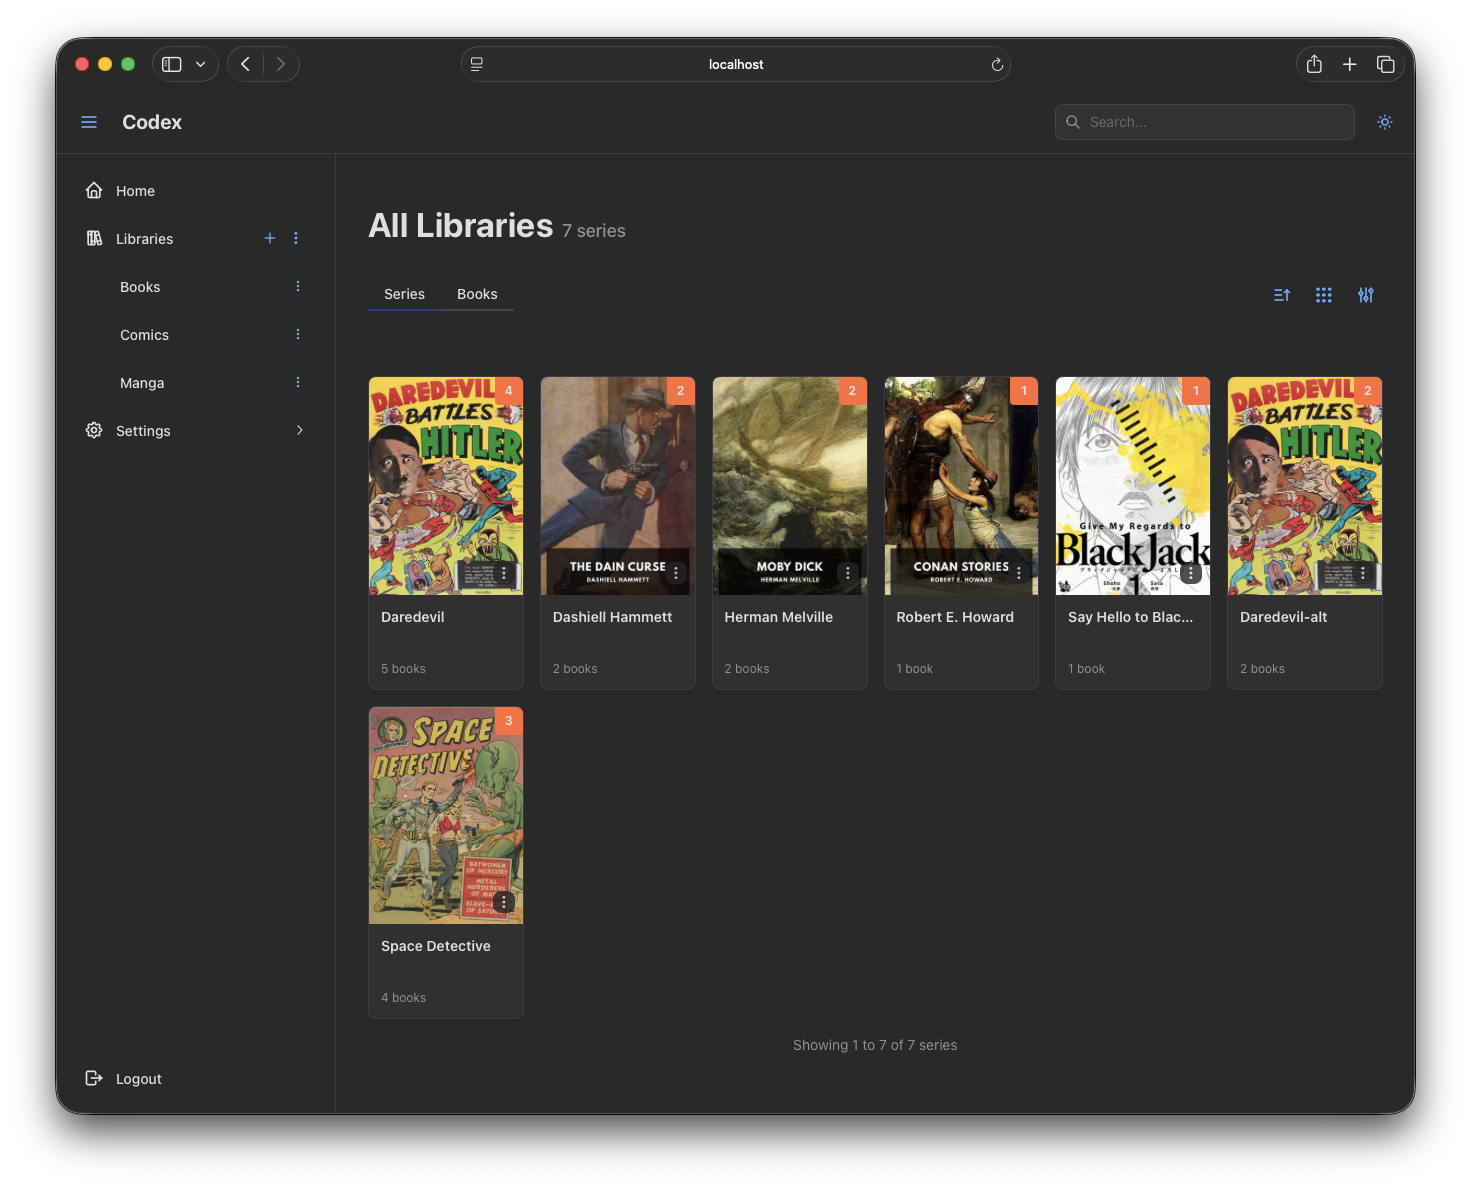Open the kebab menu on the Daredevil series card

(x=504, y=573)
